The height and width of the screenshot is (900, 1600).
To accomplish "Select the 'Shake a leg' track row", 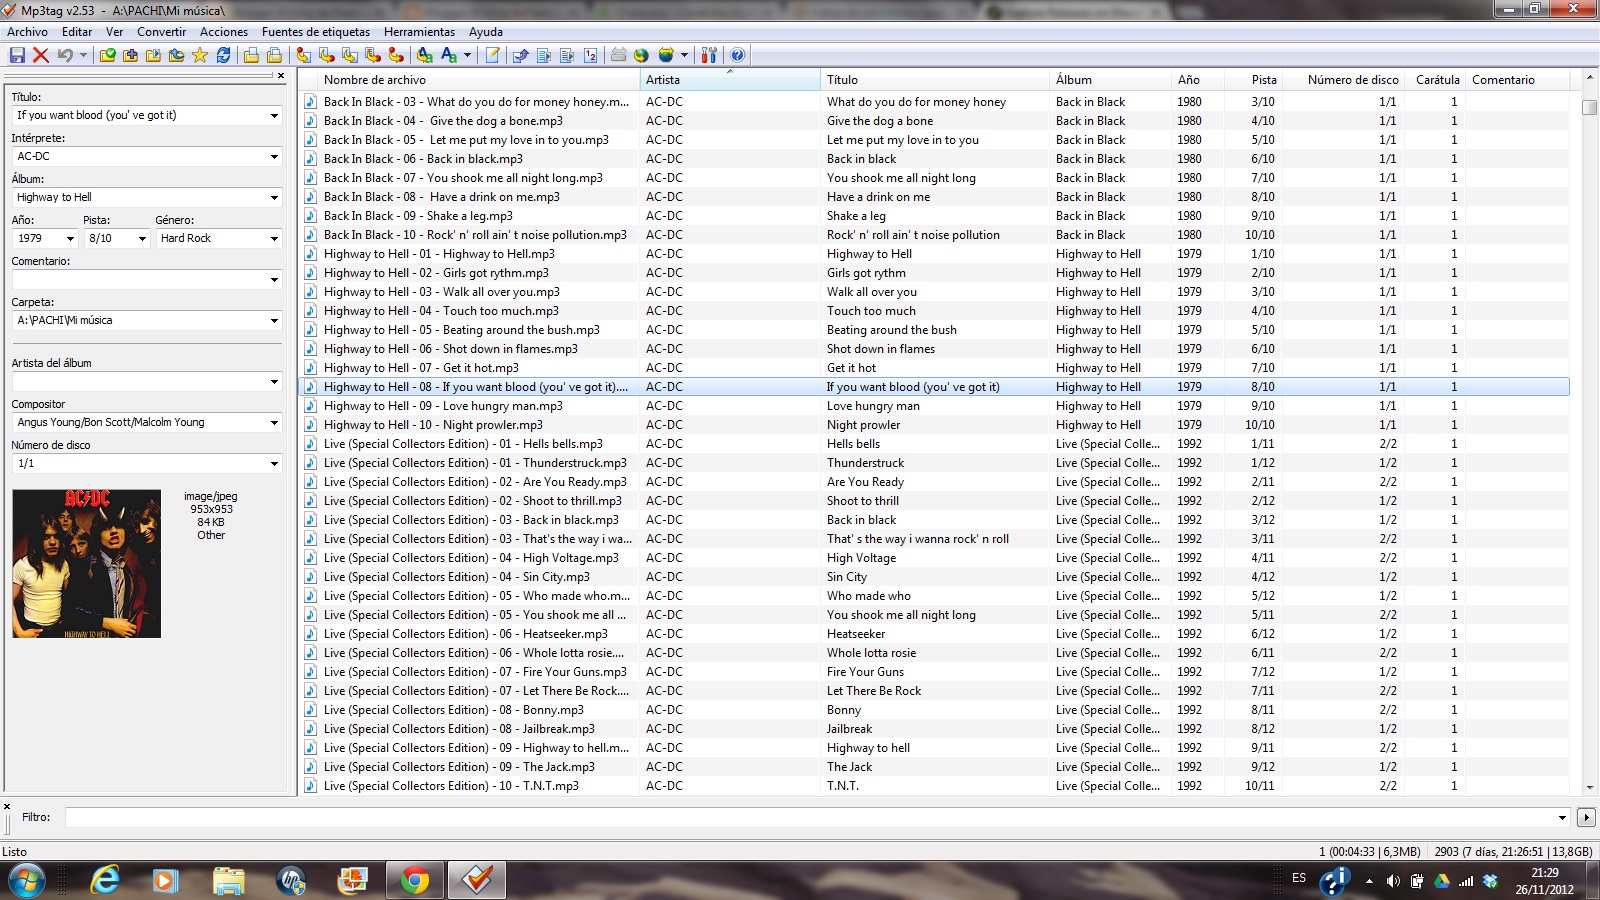I will [934, 216].
